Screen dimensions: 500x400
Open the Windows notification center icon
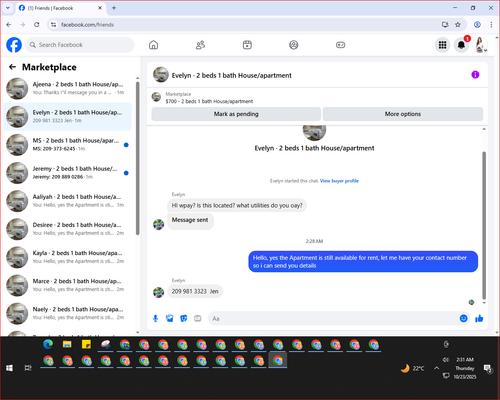click(x=488, y=368)
